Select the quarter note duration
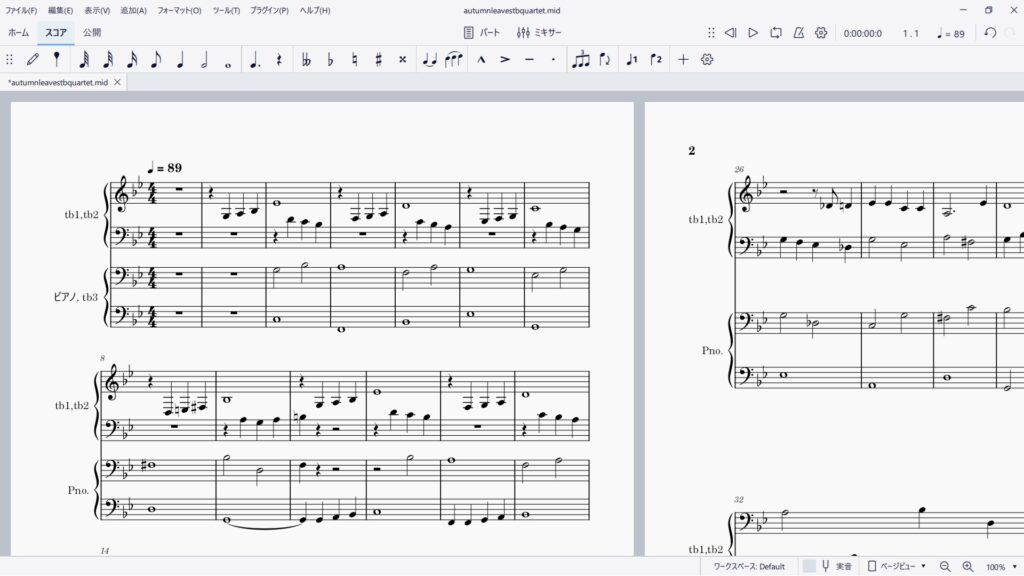This screenshot has width=1024, height=576. (x=181, y=60)
